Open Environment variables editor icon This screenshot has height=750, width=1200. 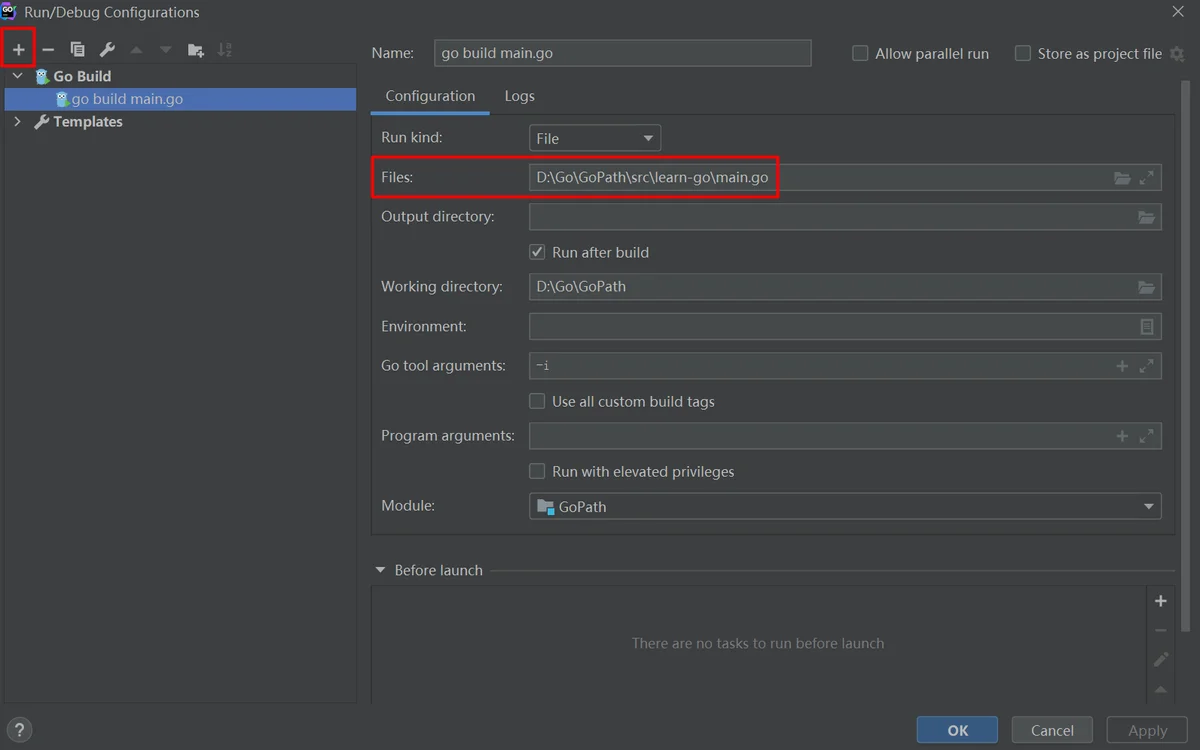1146,326
